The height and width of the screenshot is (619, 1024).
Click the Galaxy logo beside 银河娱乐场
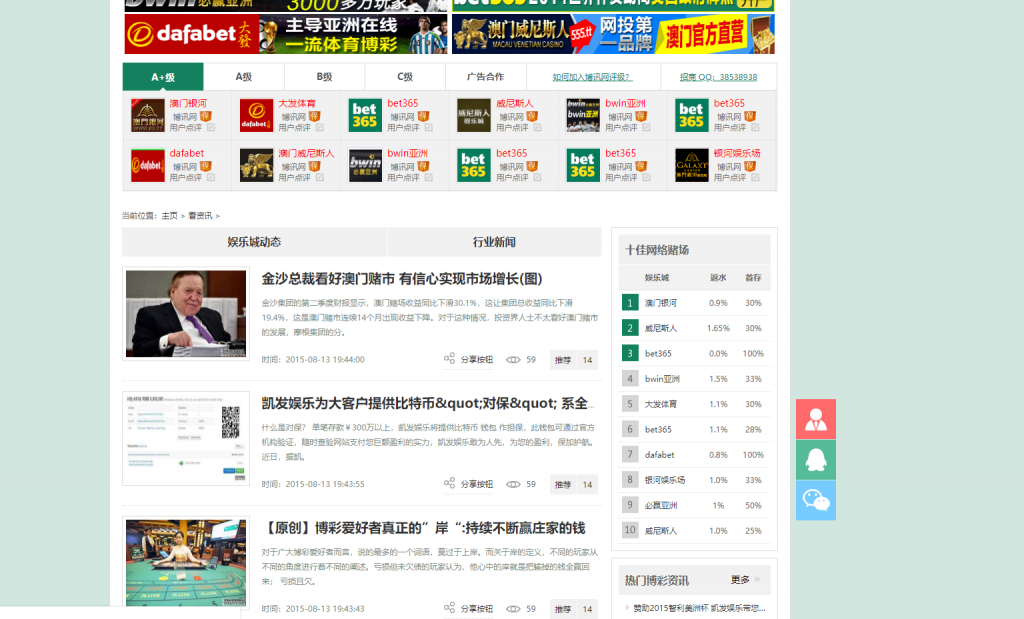click(x=691, y=165)
